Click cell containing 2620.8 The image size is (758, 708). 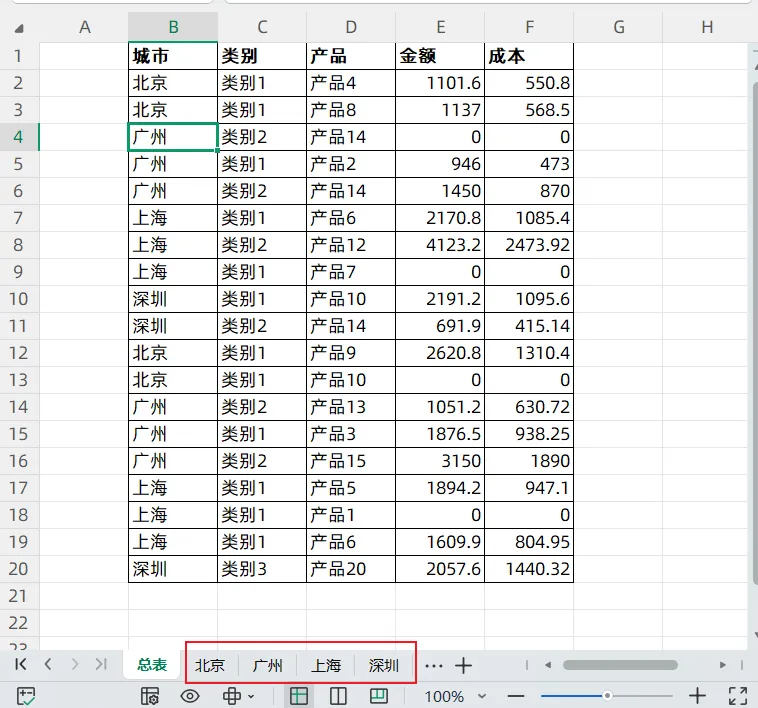coord(440,353)
